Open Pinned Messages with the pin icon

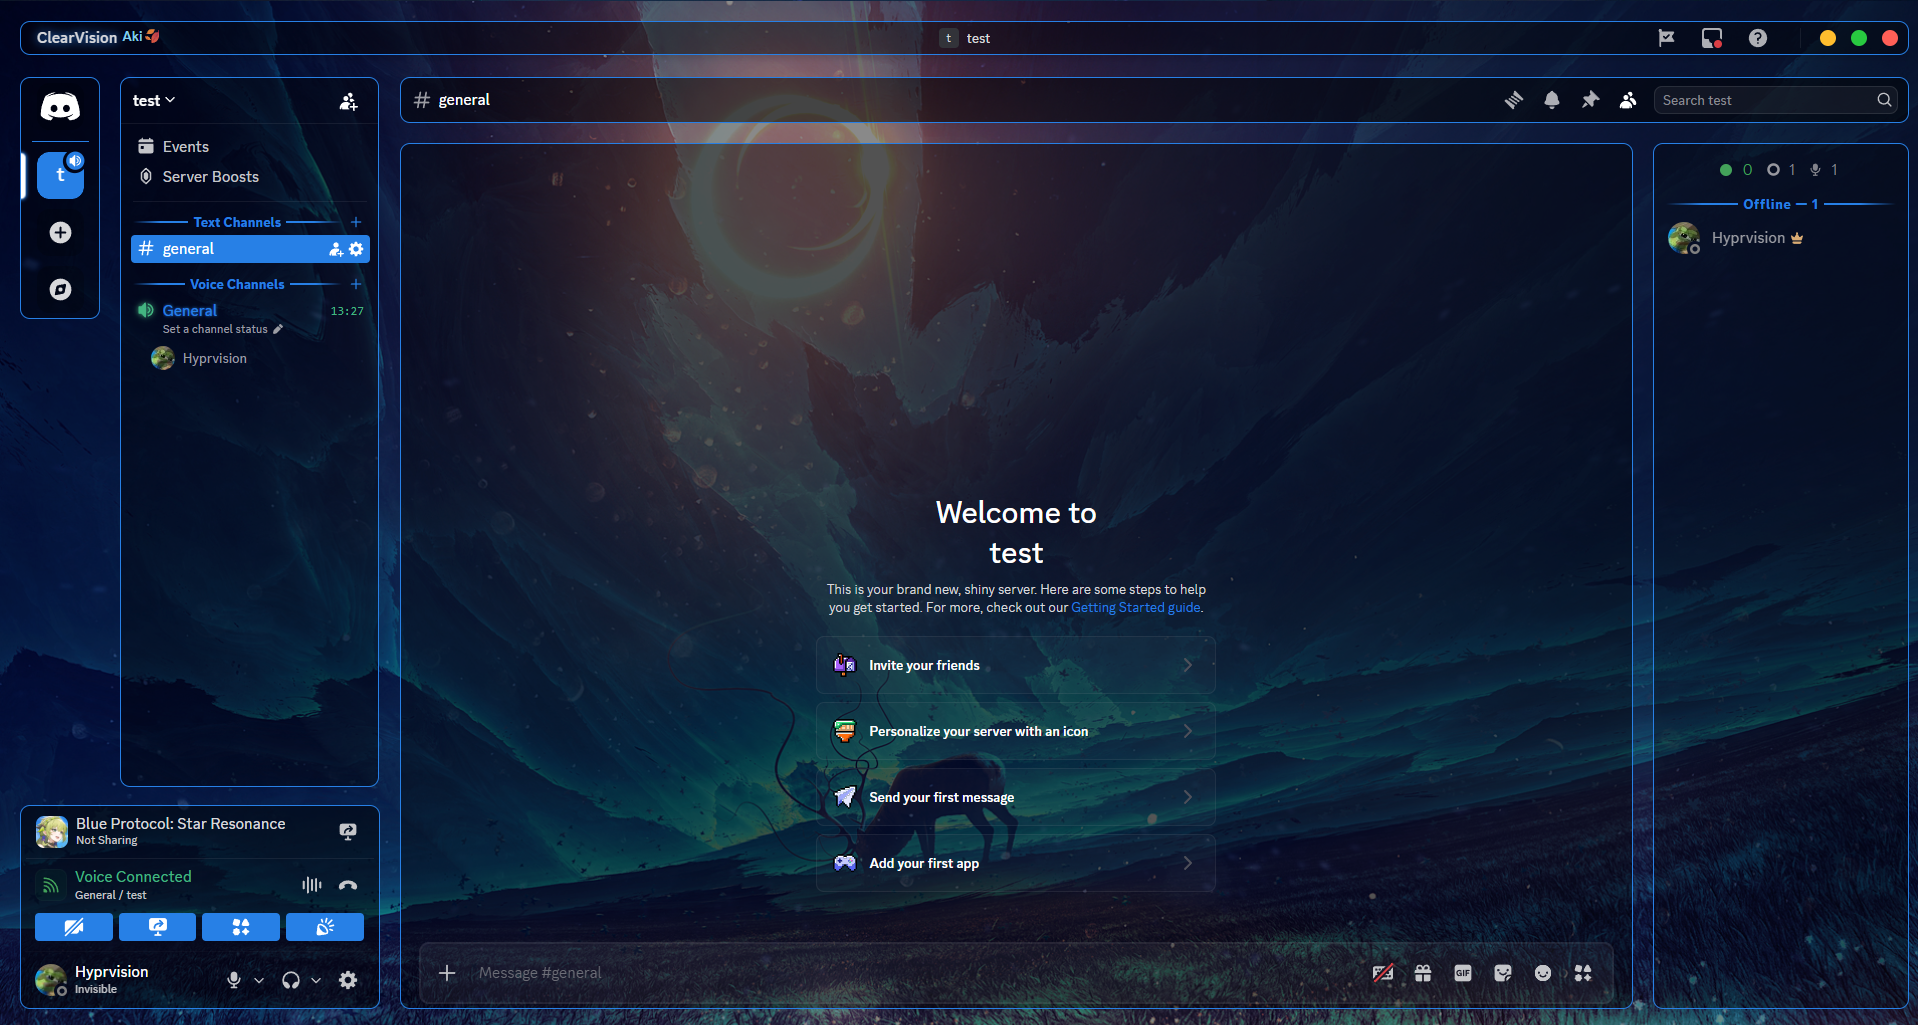coord(1590,100)
